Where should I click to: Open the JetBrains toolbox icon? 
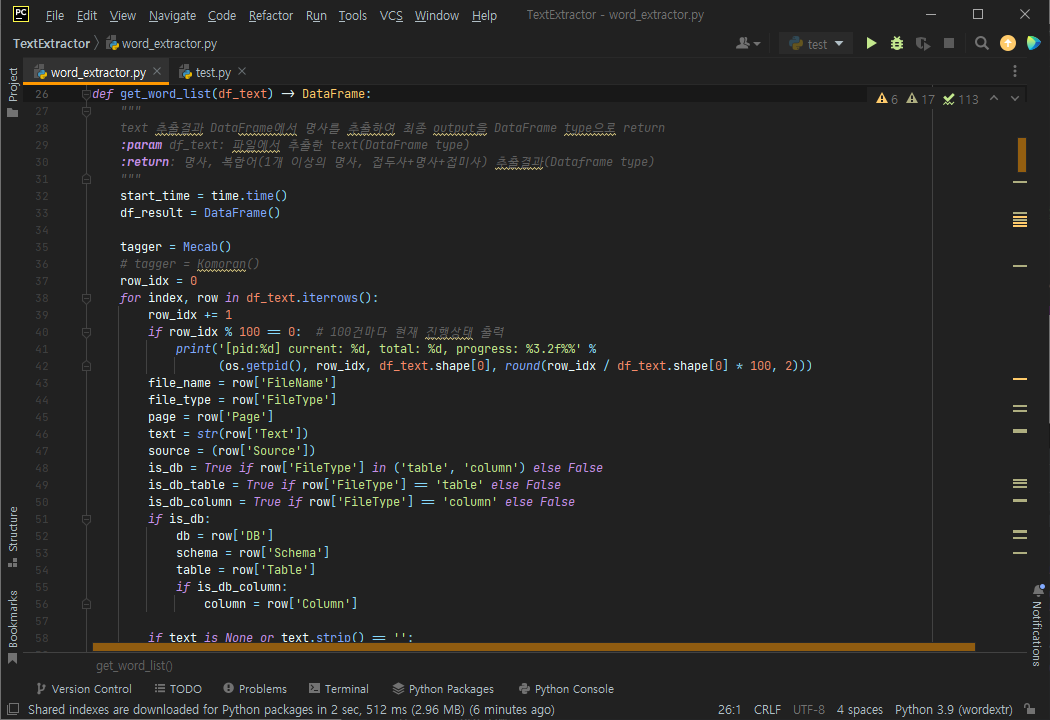[x=1033, y=44]
